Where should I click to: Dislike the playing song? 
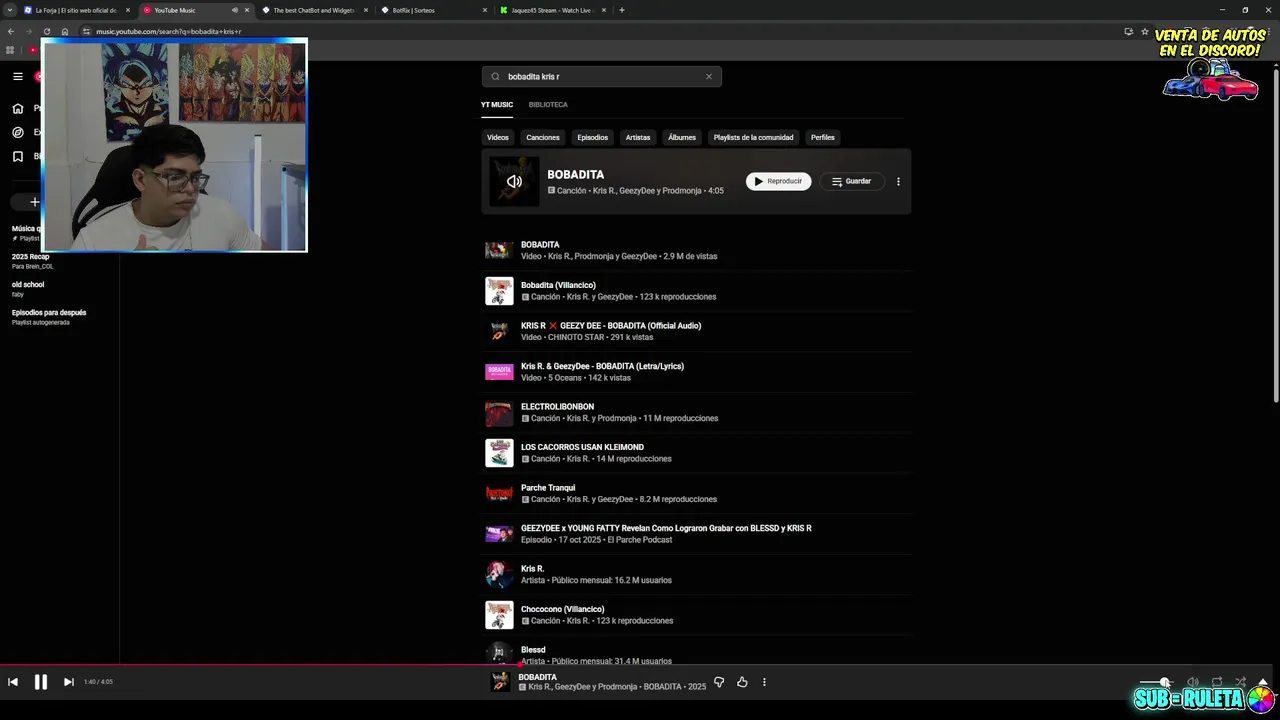[x=719, y=682]
